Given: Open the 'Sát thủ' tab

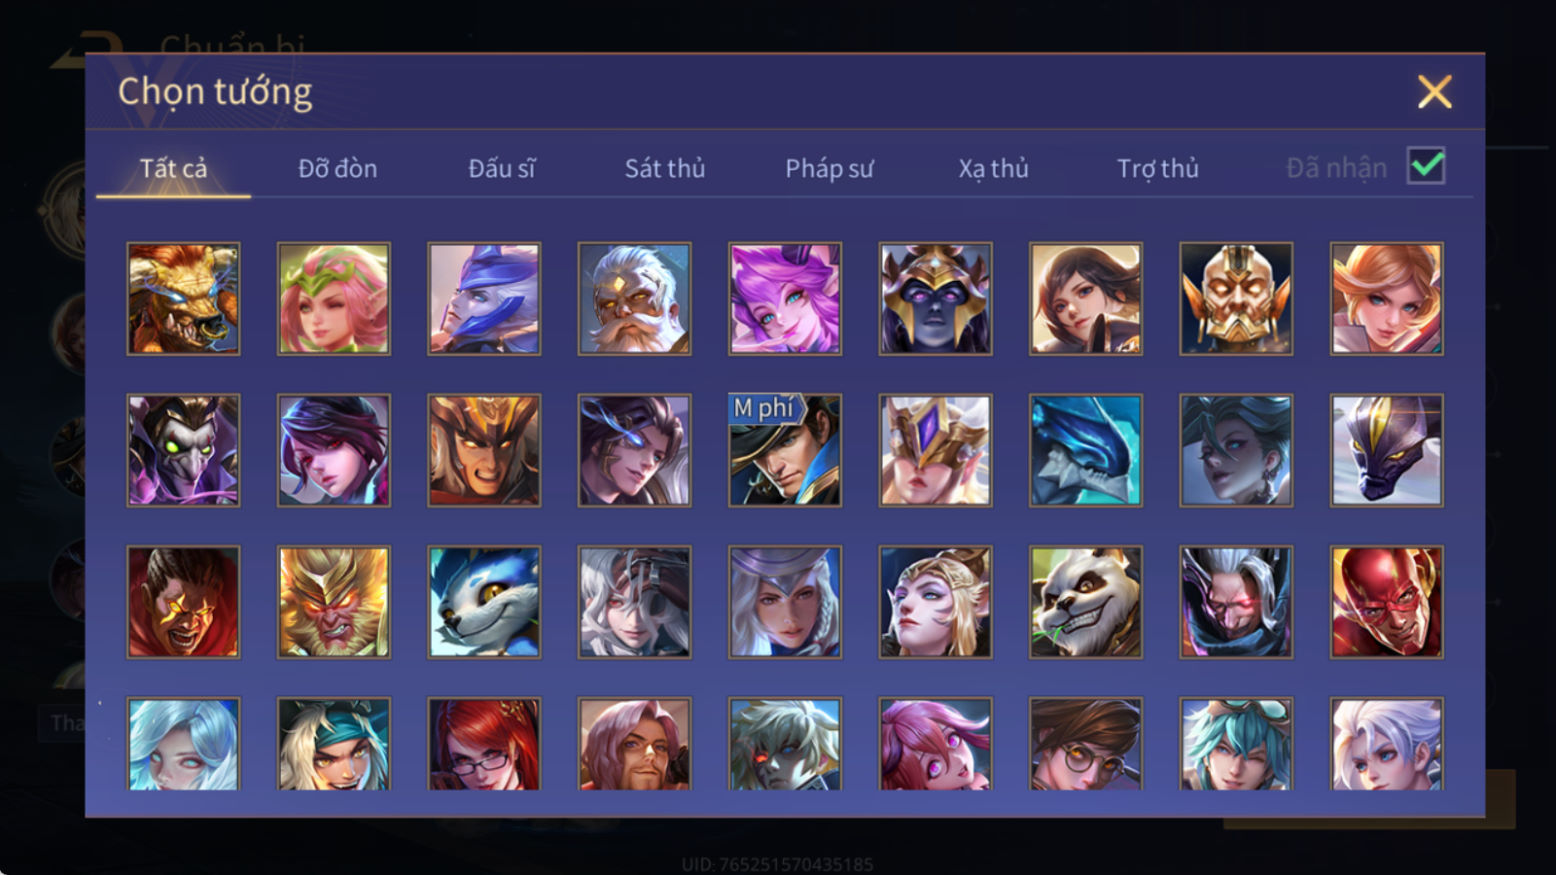Looking at the screenshot, I should 665,168.
